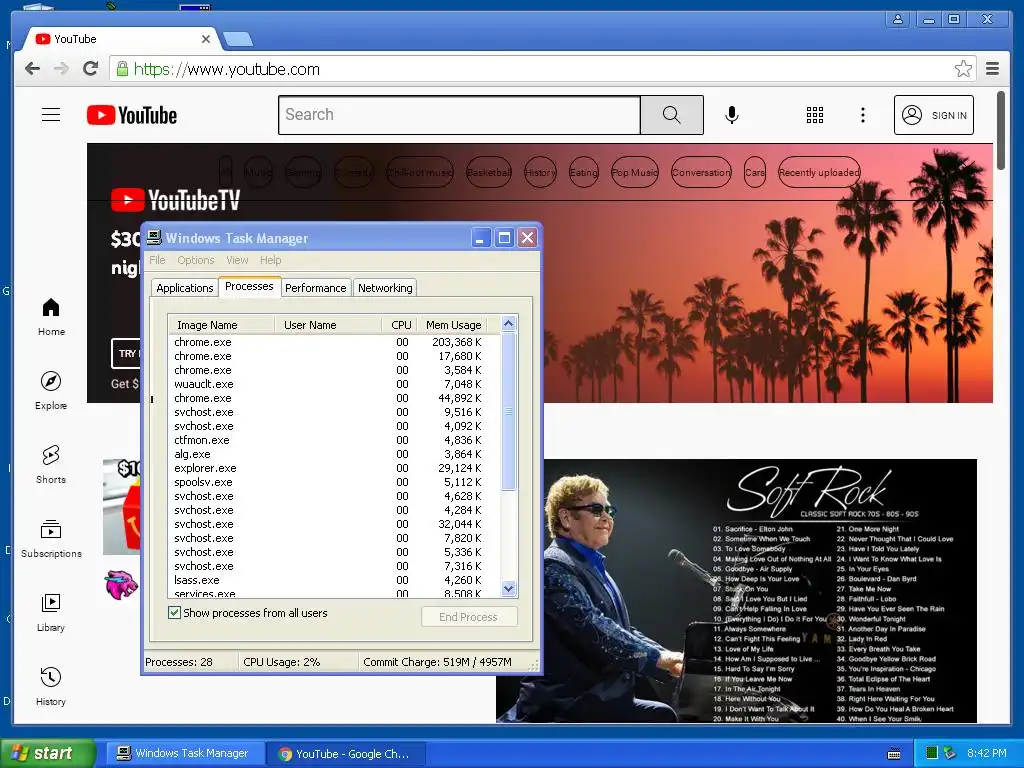
Task: Click the Task Manager tray icon
Action: click(x=932, y=754)
